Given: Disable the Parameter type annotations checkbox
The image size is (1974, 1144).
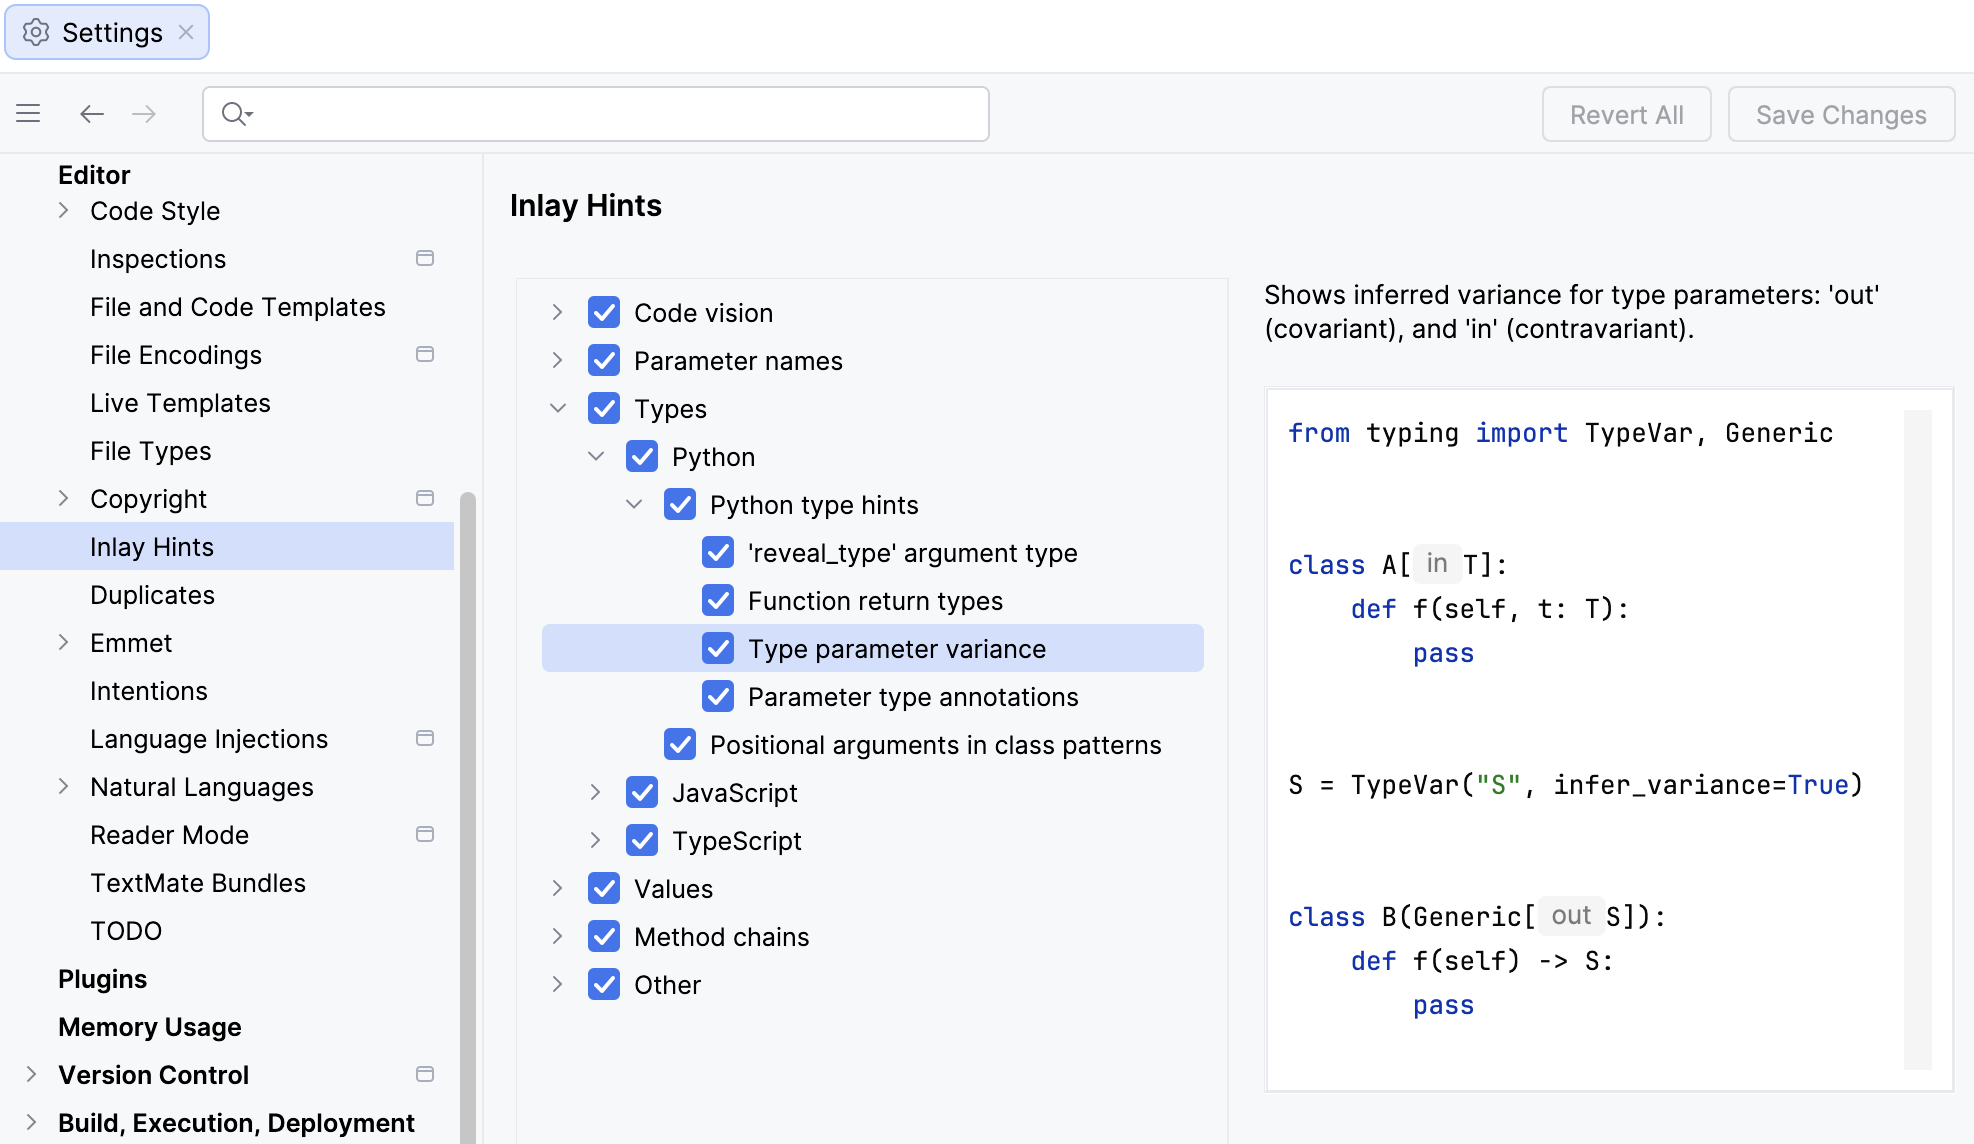Looking at the screenshot, I should (x=718, y=697).
